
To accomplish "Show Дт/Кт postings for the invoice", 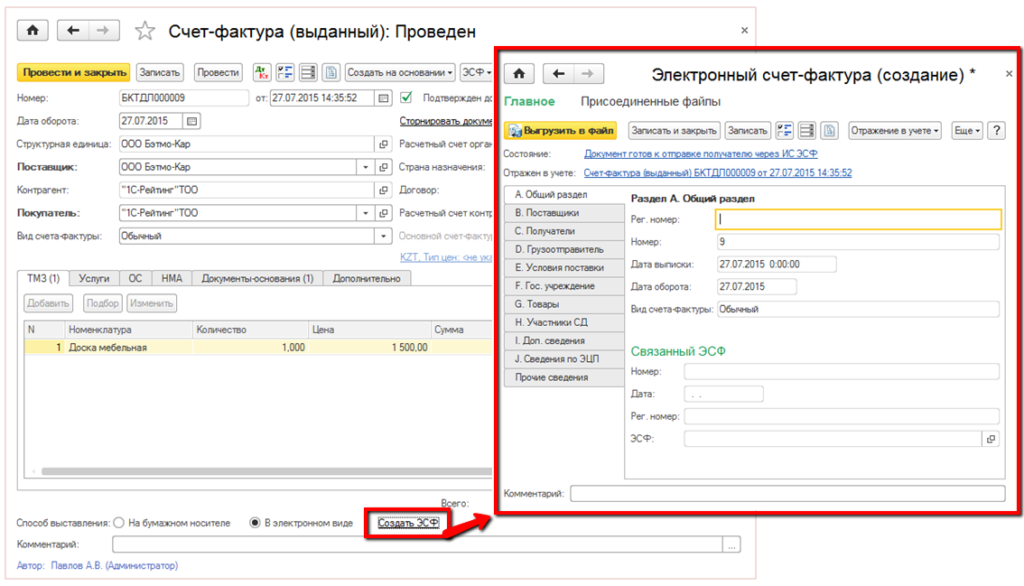I will (x=262, y=73).
